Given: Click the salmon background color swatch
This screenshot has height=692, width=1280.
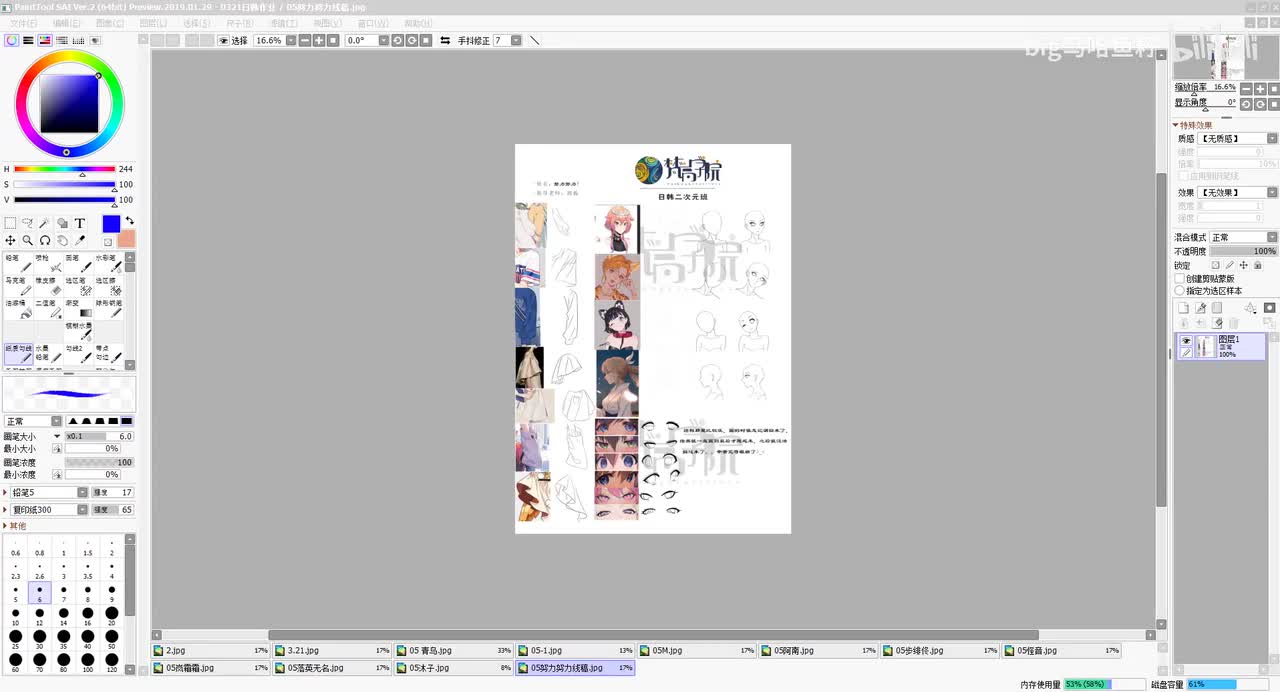Looking at the screenshot, I should tap(126, 240).
